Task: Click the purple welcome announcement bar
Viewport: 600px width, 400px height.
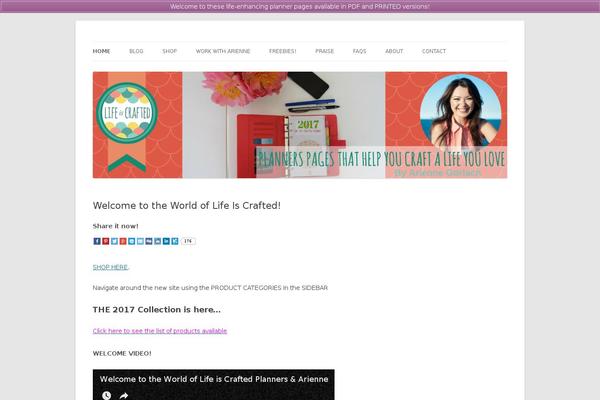Action: click(x=300, y=7)
